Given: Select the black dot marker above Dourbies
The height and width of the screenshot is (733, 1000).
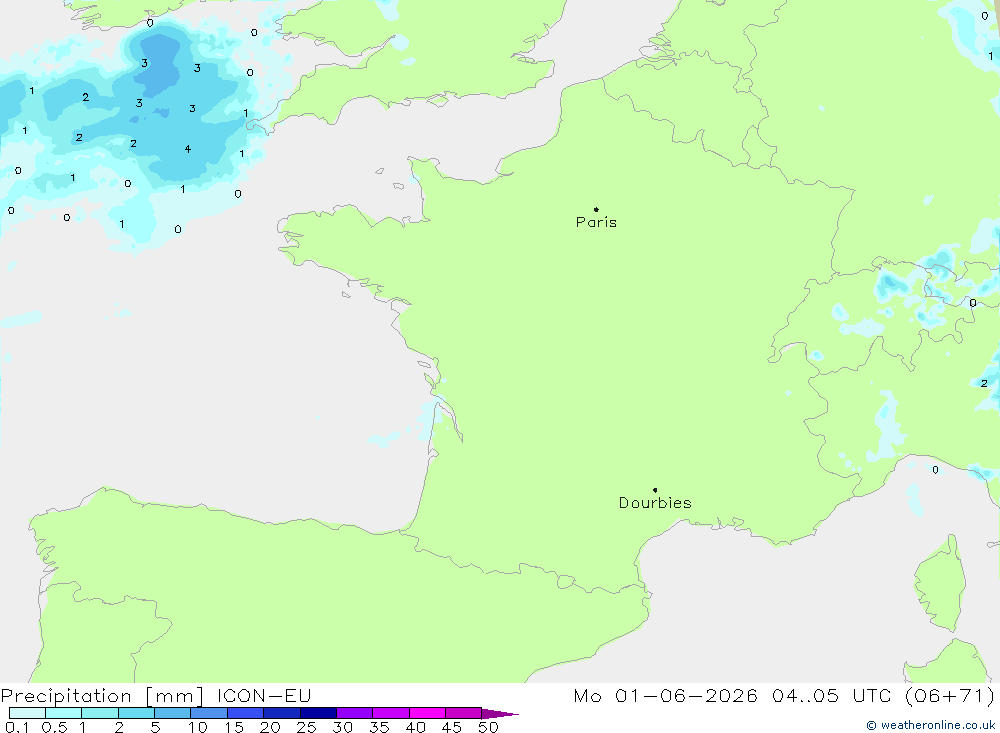Looking at the screenshot, I should click(x=655, y=490).
